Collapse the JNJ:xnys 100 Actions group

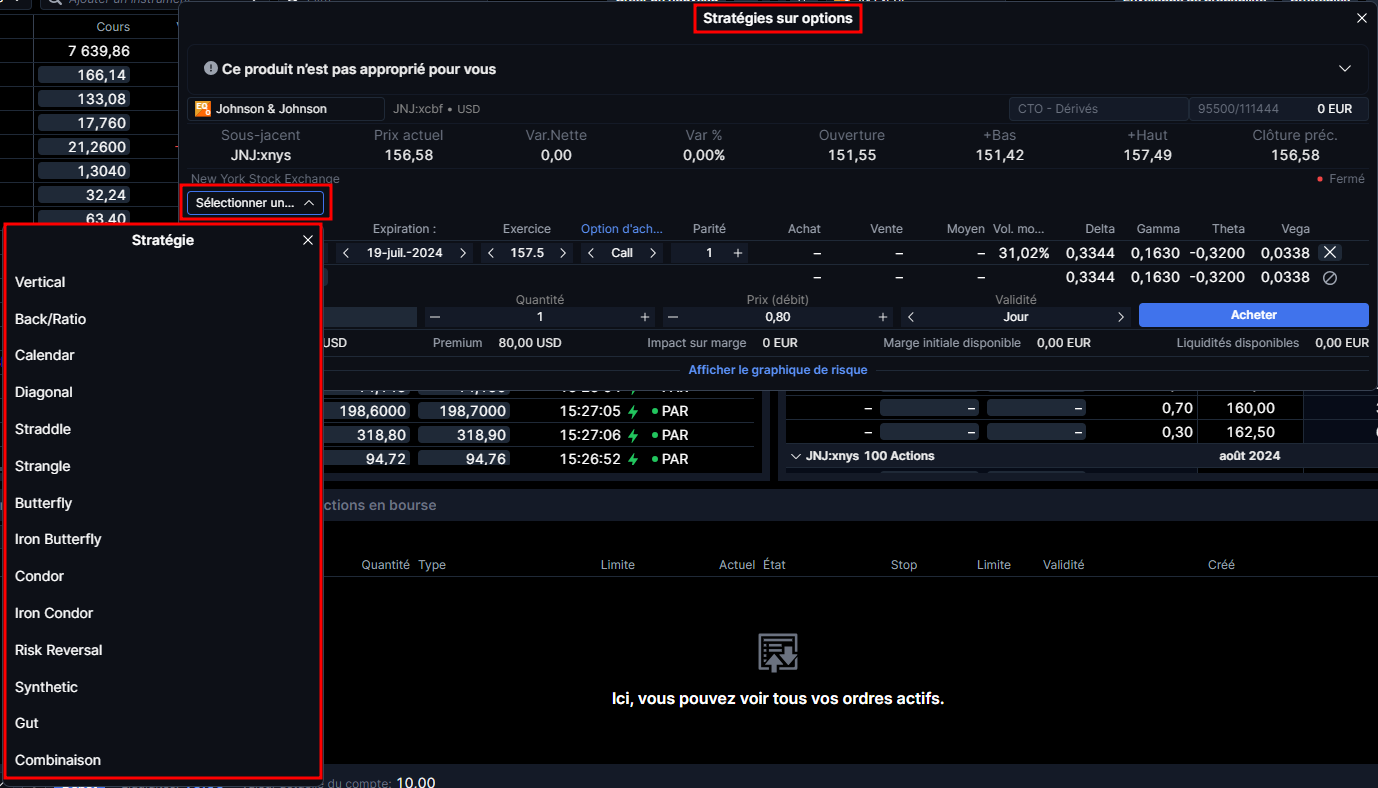click(796, 456)
